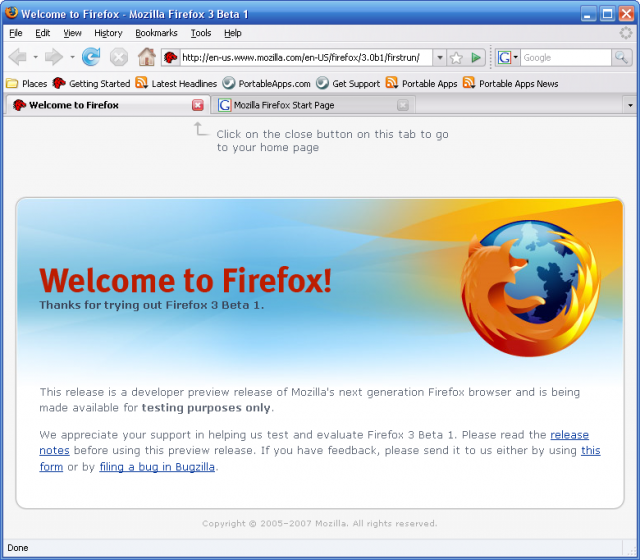
Task: Click the Forward arrow navigation button
Action: pos(53,57)
